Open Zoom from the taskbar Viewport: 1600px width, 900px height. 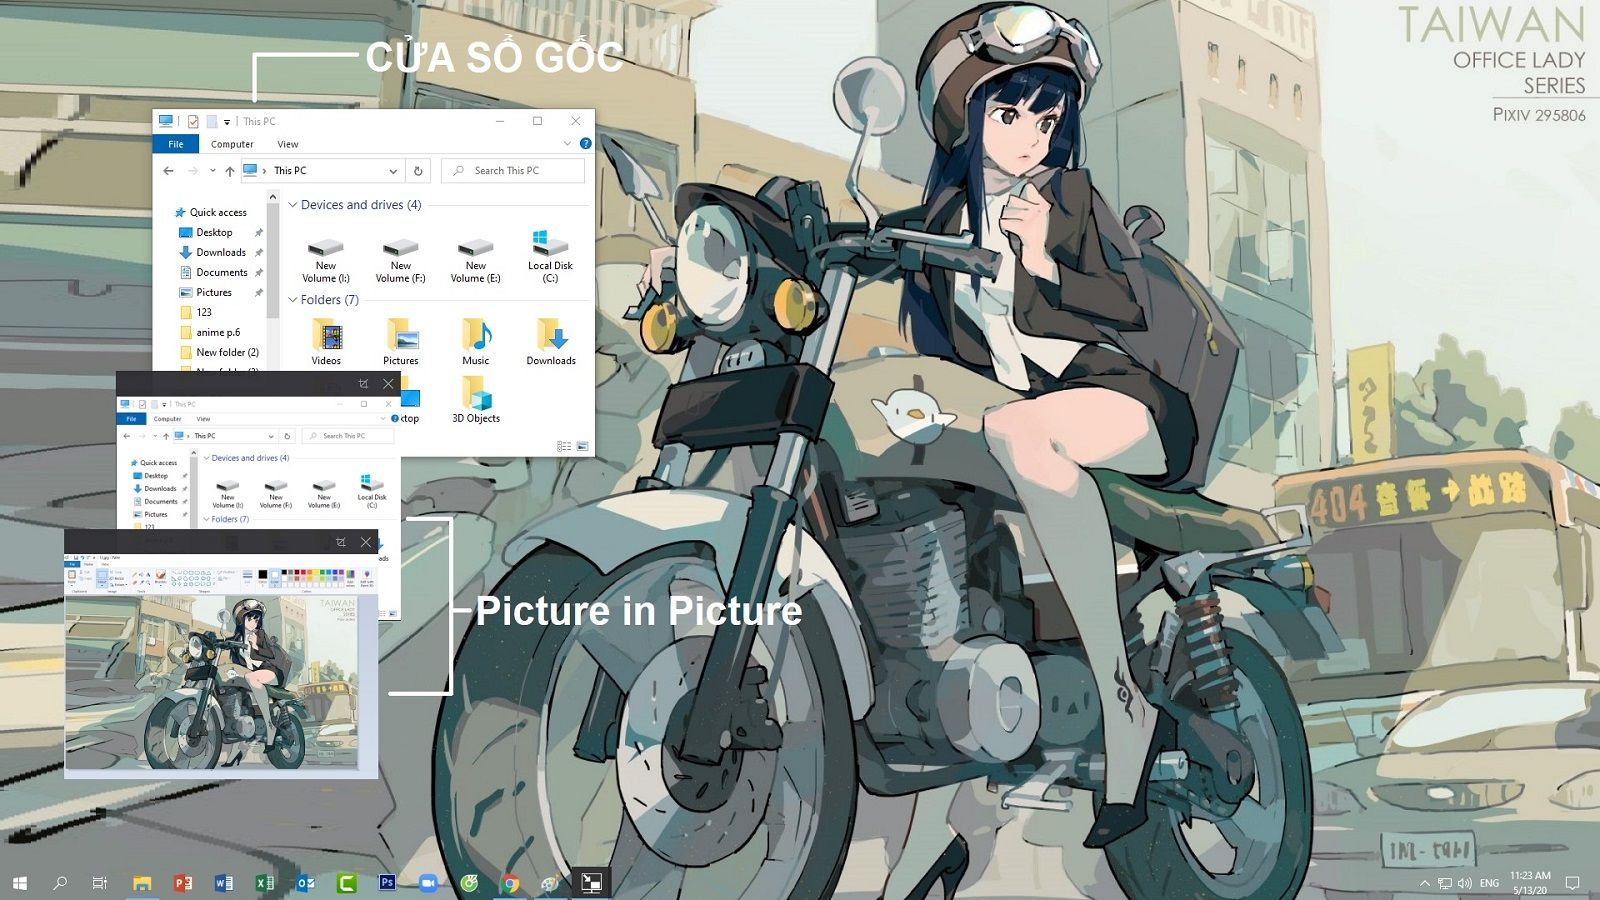[x=428, y=883]
